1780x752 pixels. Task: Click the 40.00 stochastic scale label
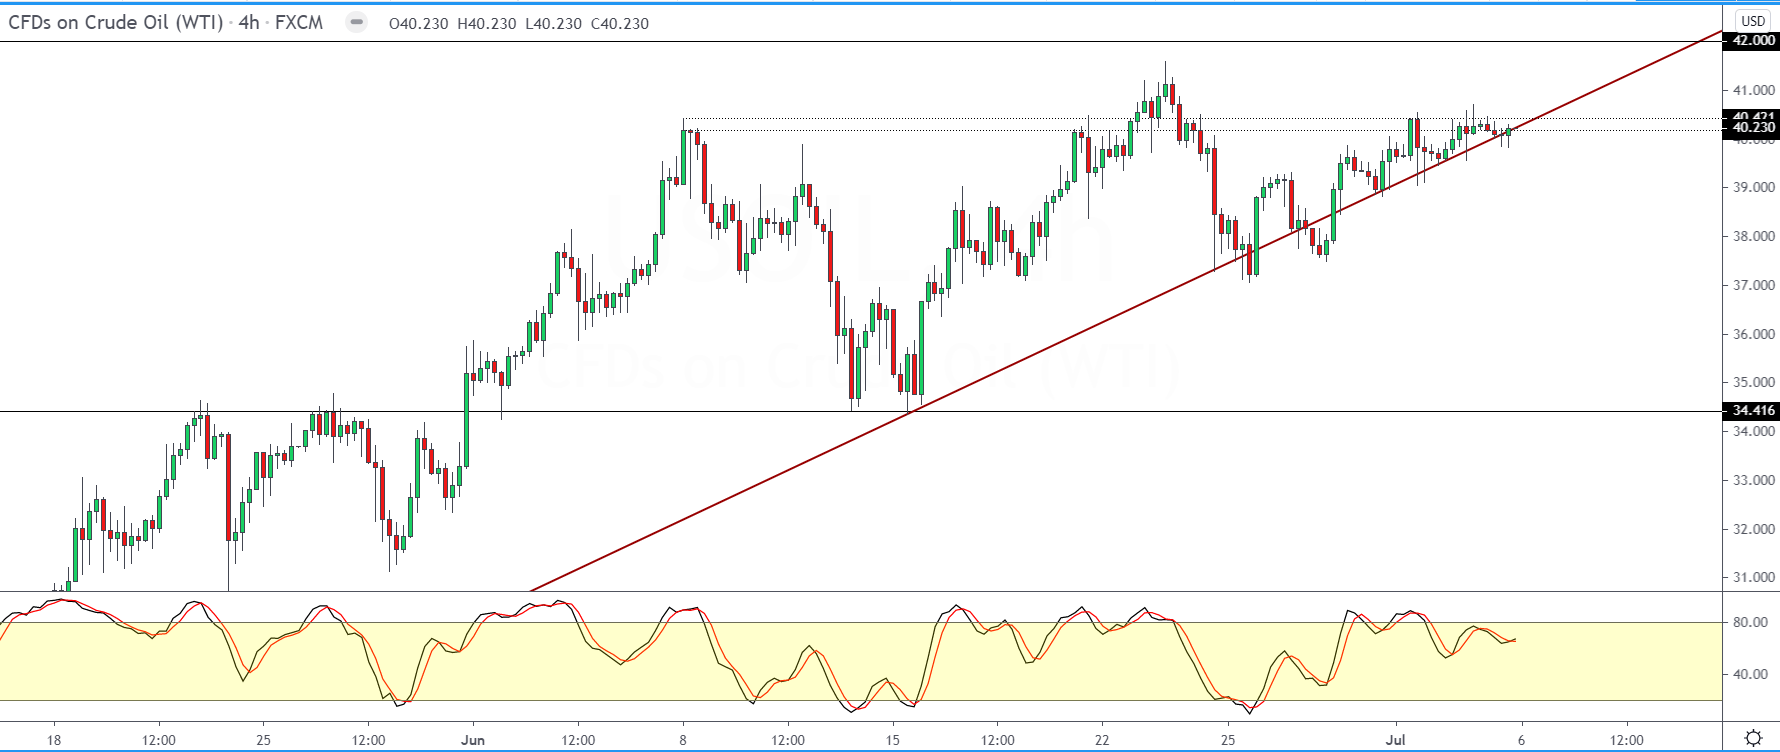pos(1750,674)
